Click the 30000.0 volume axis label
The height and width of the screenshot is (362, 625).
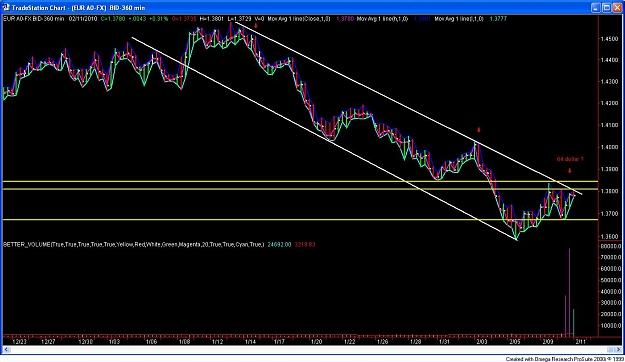(x=610, y=303)
